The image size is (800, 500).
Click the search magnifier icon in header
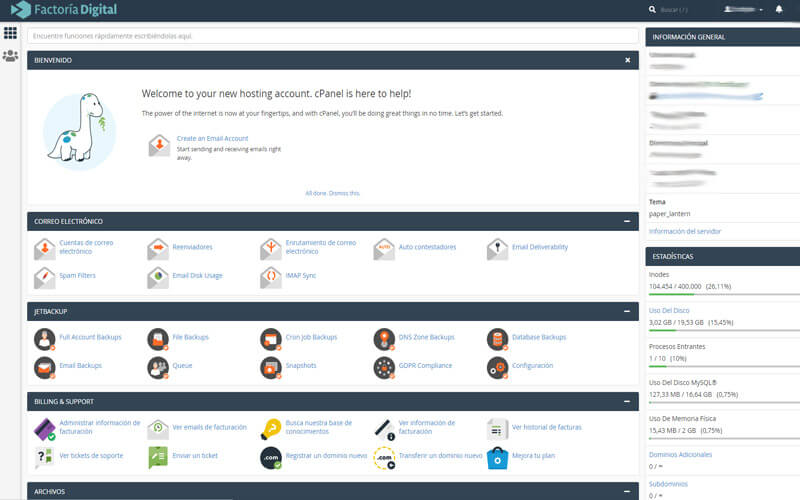pos(652,9)
